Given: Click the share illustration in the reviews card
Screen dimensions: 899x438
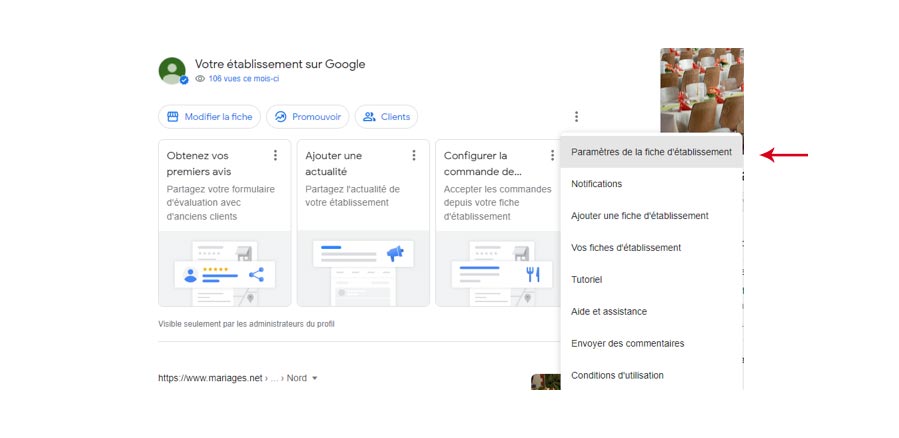Looking at the screenshot, I should coord(256,275).
